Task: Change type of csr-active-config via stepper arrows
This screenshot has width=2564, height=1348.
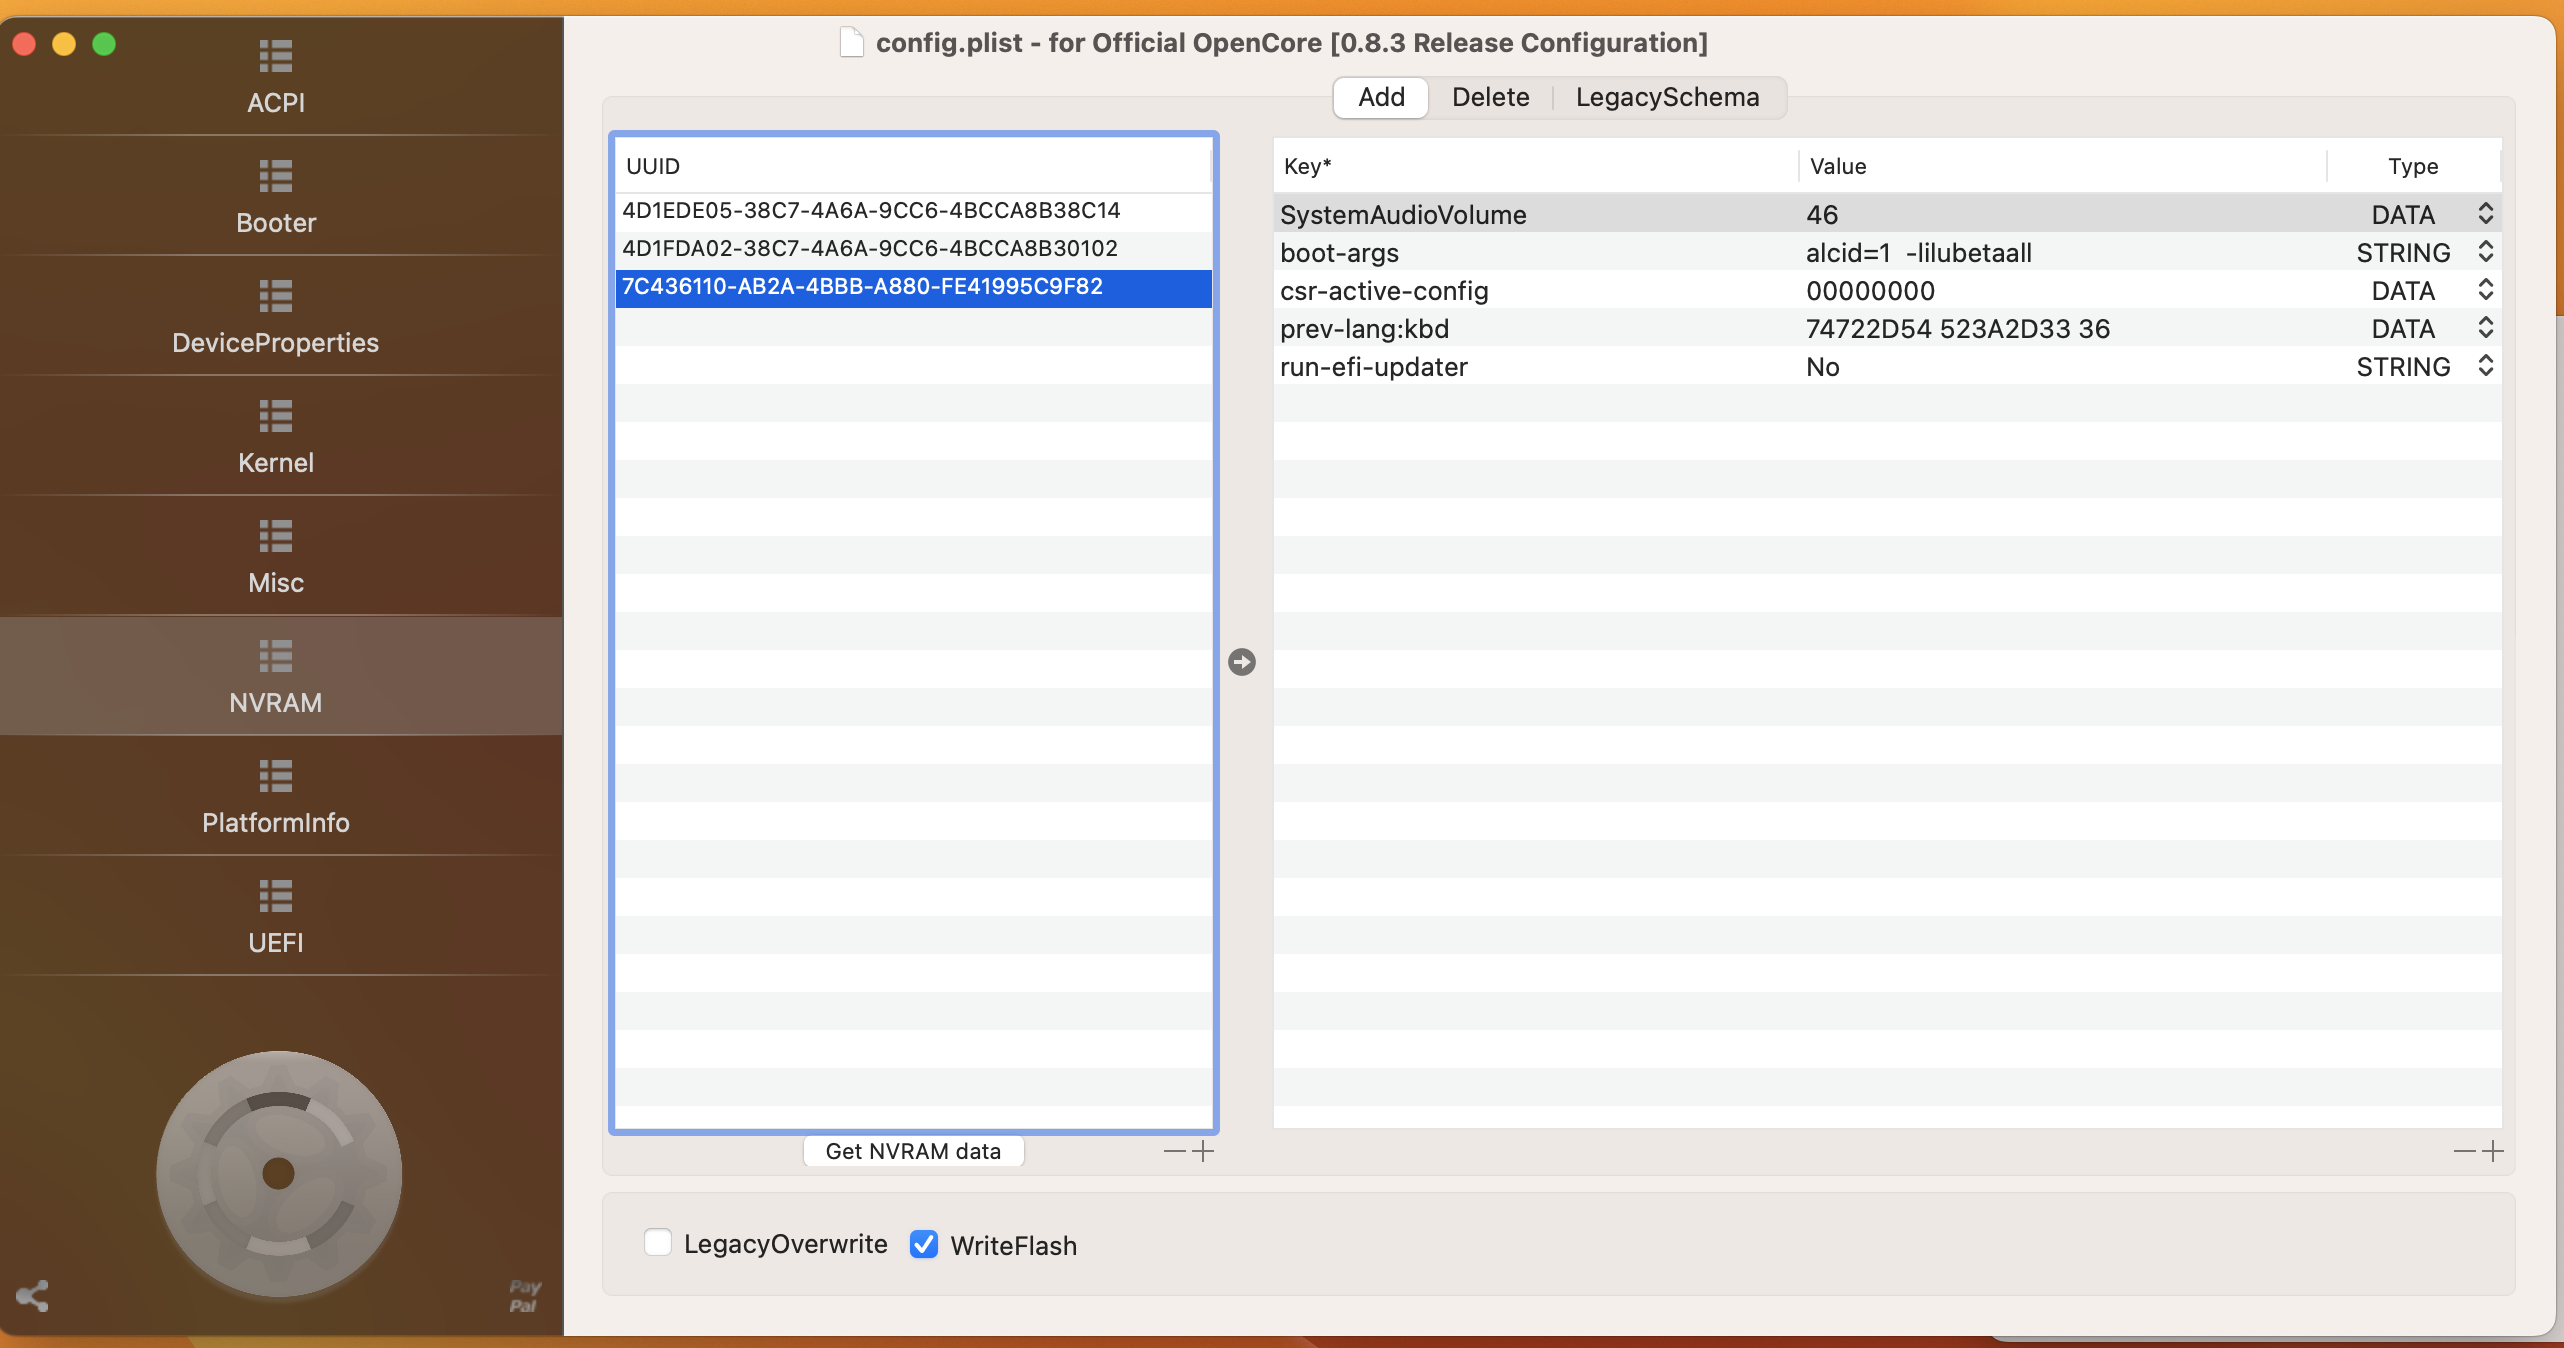Action: pyautogui.click(x=2485, y=291)
